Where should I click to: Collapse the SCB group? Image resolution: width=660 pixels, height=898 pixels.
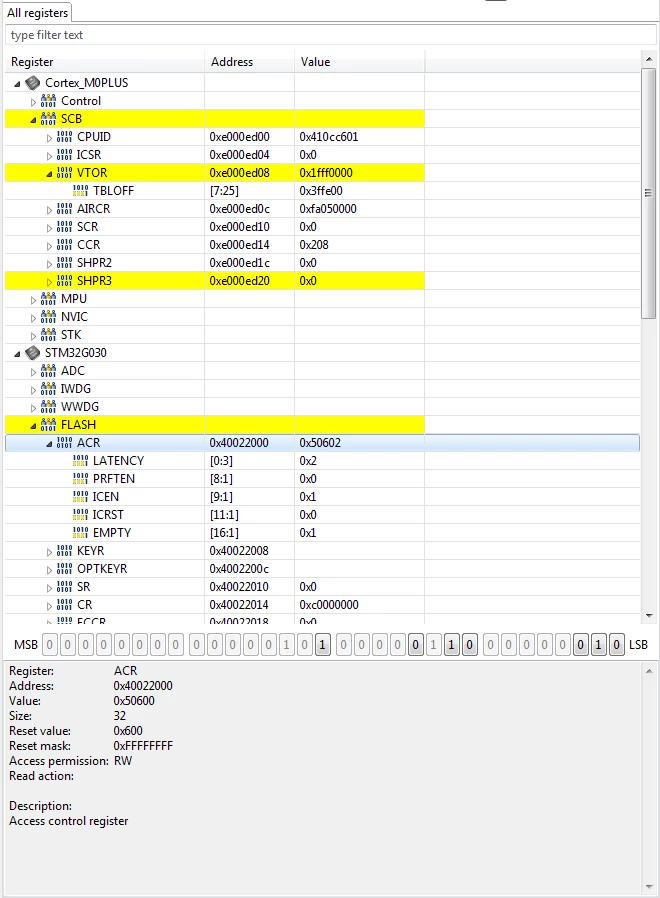pyautogui.click(x=33, y=120)
